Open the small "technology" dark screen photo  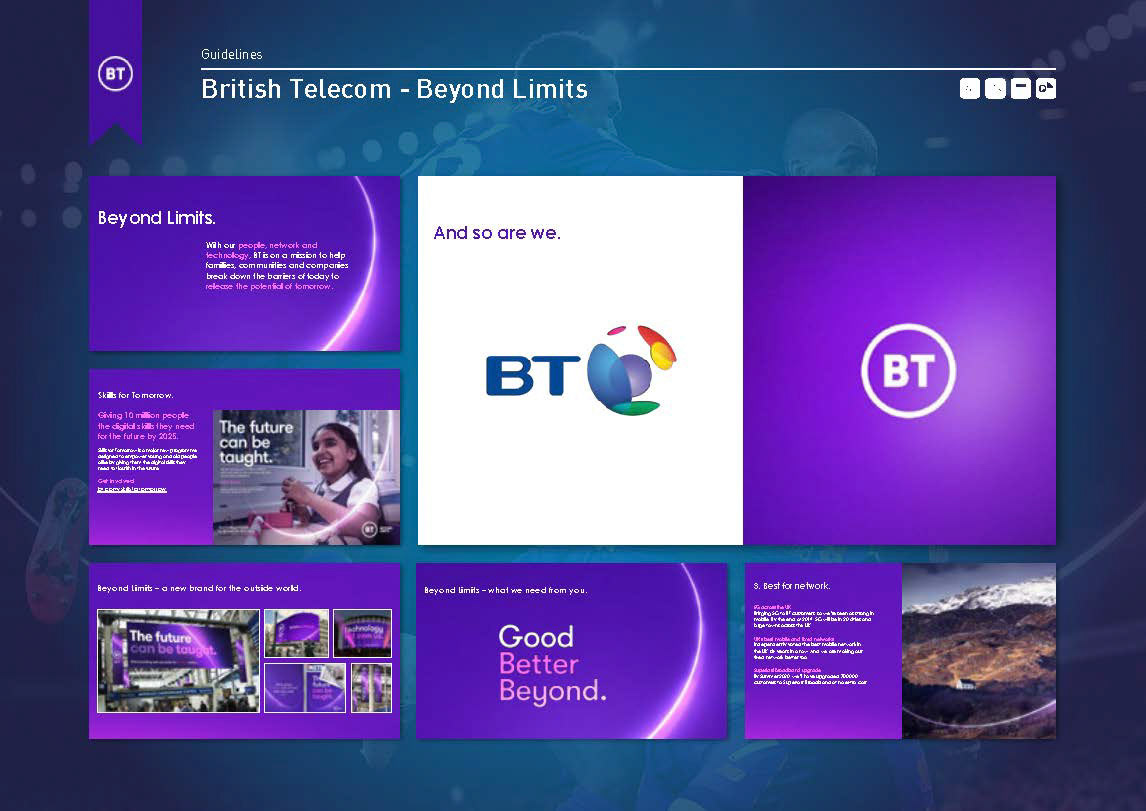tap(363, 633)
